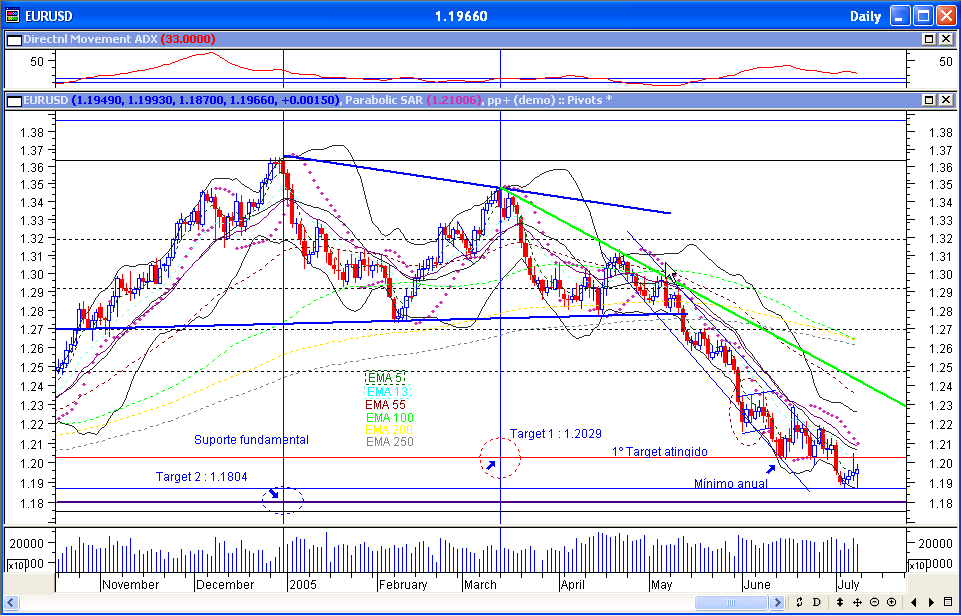Image resolution: width=961 pixels, height=616 pixels.
Task: Click the Target 1 : 1.2029 annotation
Action: pos(556,433)
